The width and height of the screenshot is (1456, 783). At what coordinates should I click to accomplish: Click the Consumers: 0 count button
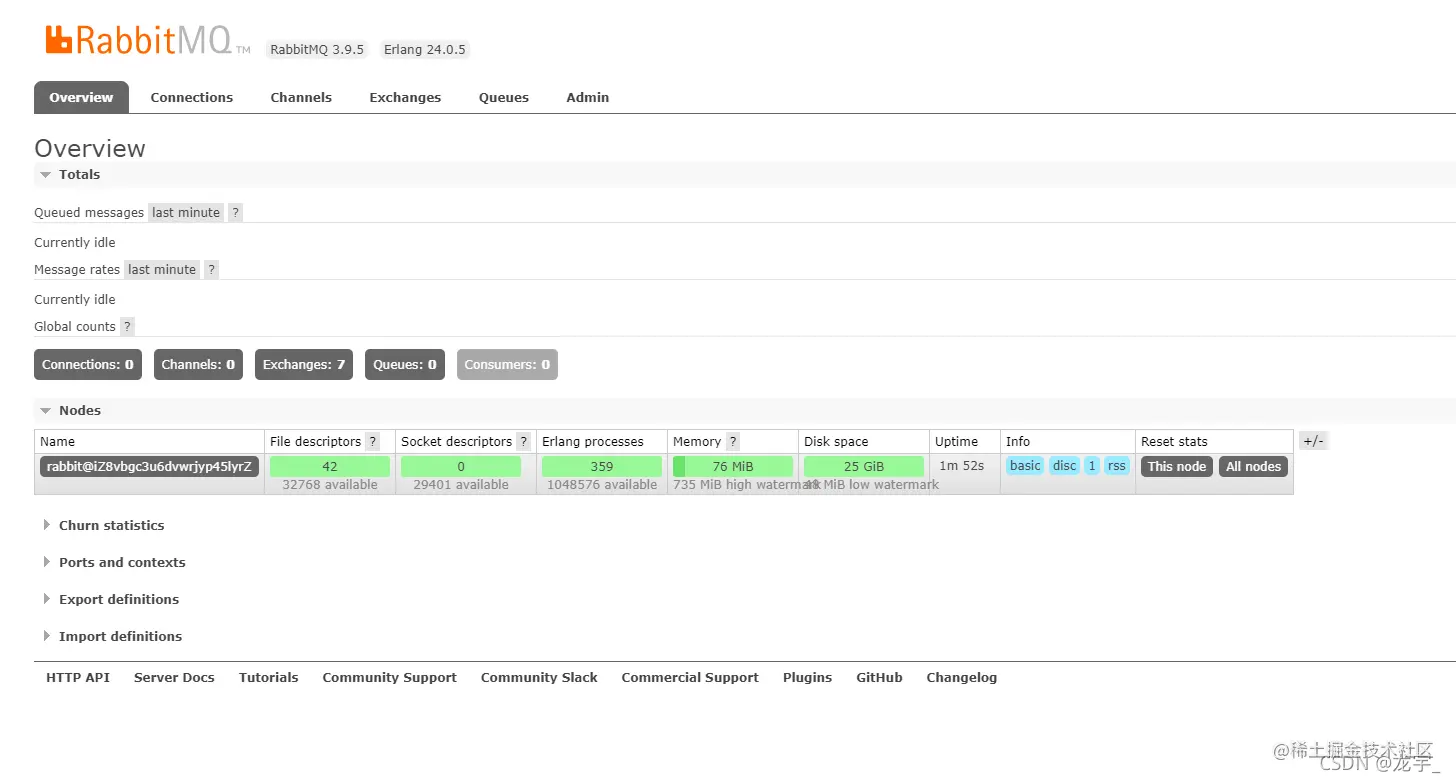pos(507,364)
